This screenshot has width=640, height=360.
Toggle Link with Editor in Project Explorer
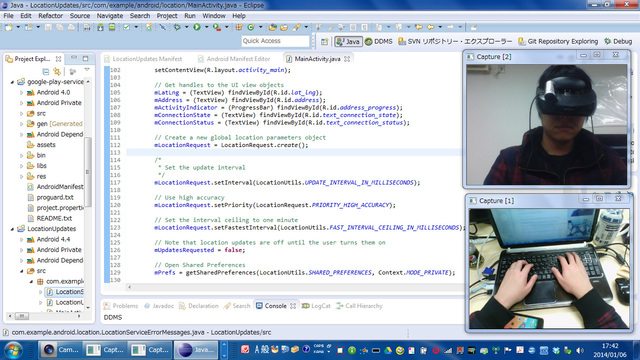(x=57, y=71)
